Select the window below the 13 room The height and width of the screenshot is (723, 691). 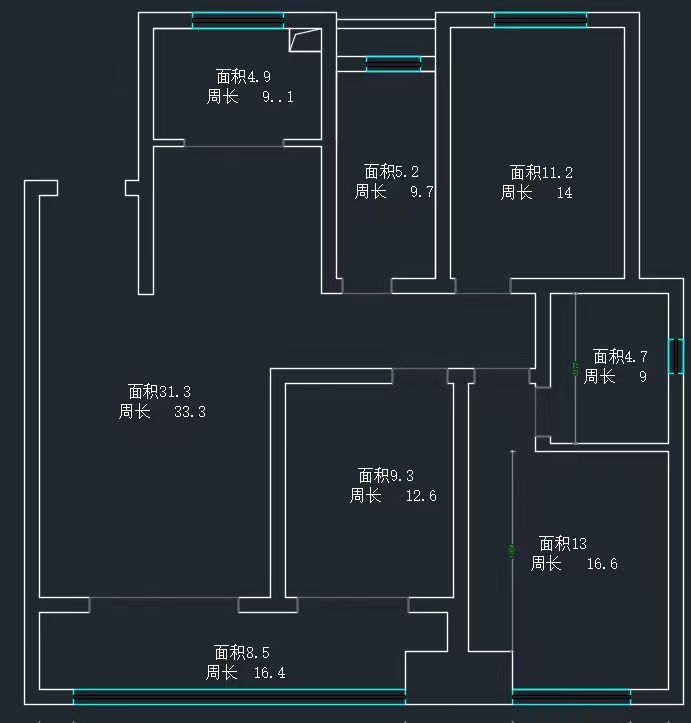coord(571,697)
